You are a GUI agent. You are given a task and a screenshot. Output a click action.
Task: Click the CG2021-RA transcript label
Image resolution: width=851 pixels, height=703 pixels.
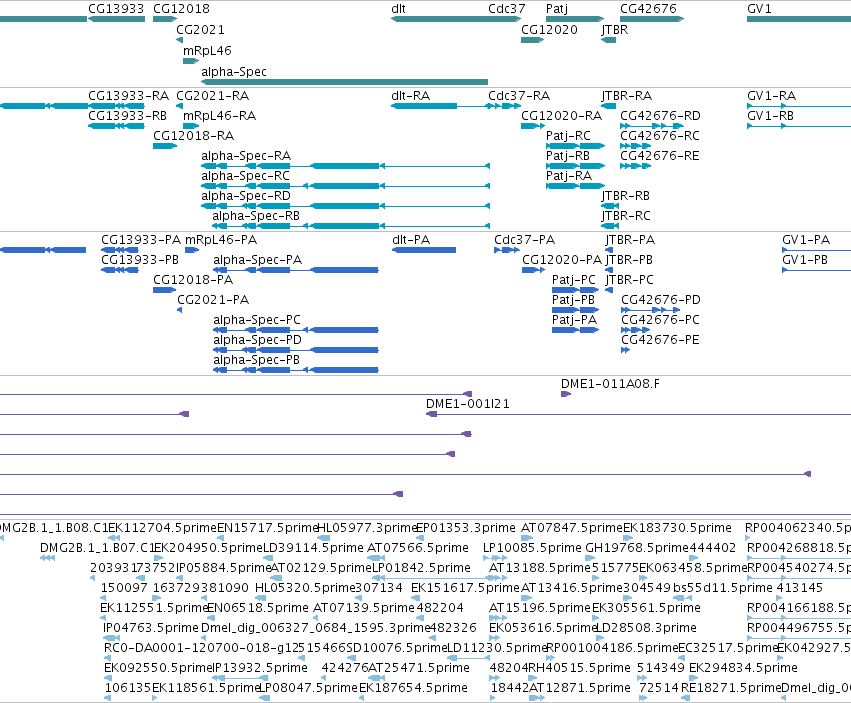tap(213, 96)
